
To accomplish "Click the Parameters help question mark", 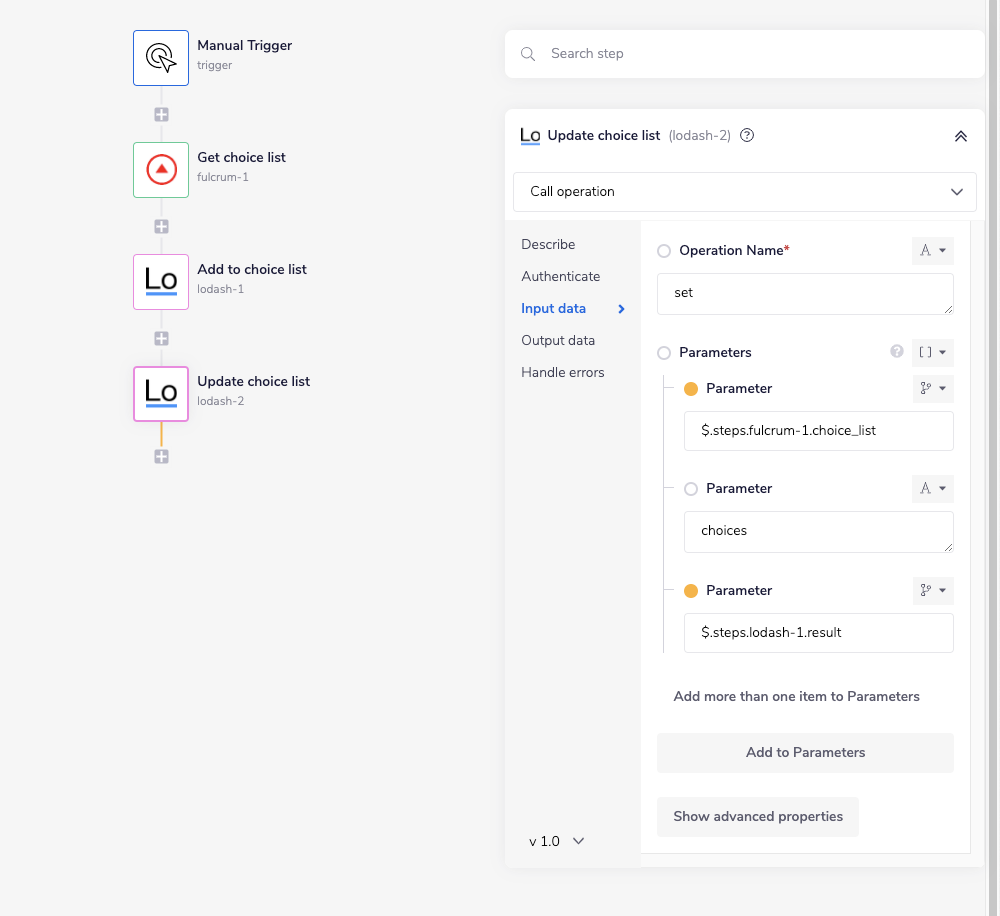I will coord(897,352).
